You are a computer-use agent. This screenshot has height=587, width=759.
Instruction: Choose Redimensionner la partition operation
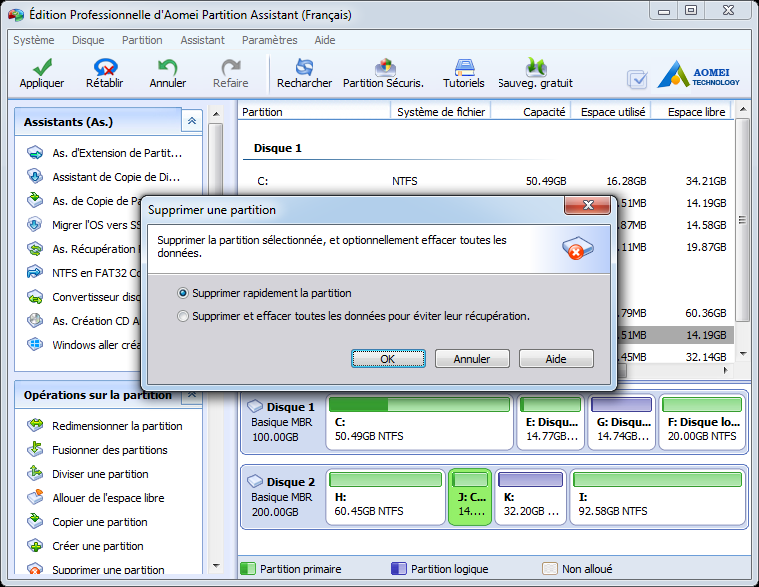tap(105, 426)
